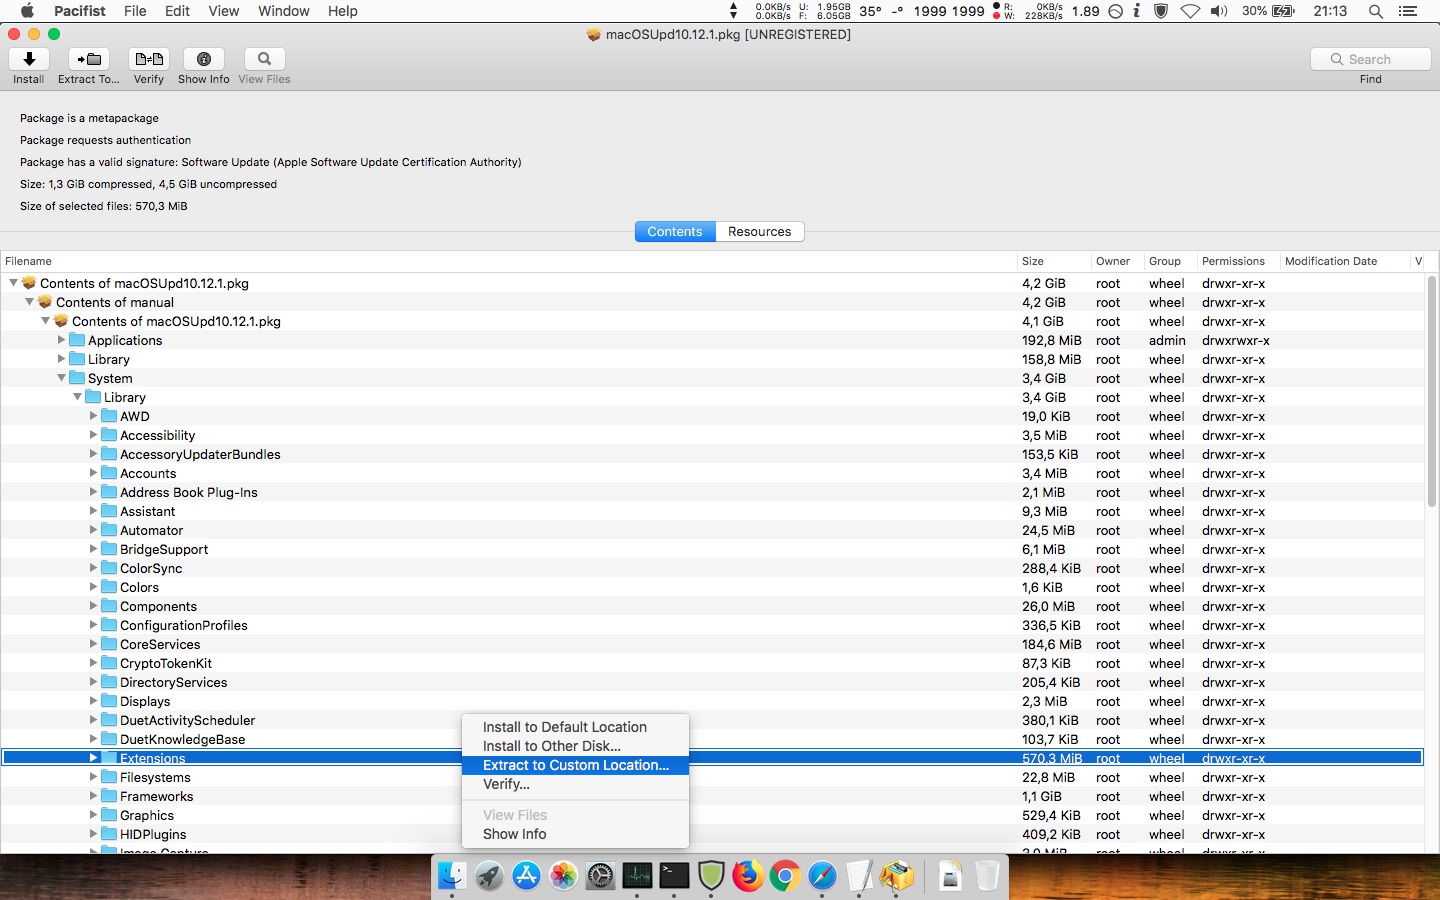The image size is (1440, 900).
Task: Expand the ColorSync folder
Action: point(93,568)
